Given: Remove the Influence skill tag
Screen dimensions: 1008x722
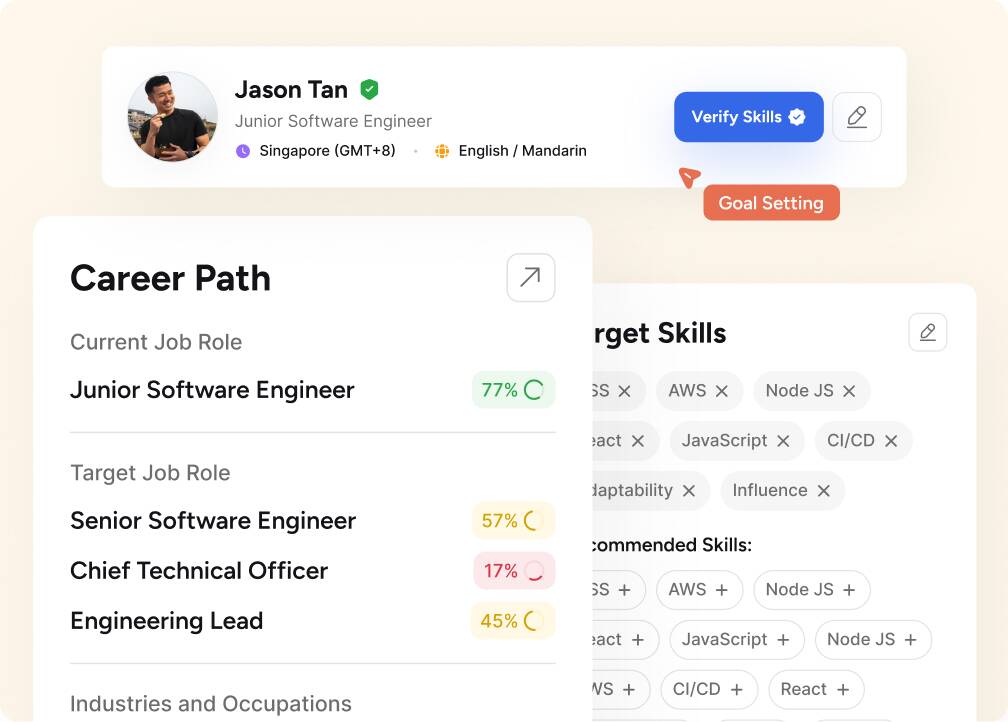Looking at the screenshot, I should [x=824, y=490].
